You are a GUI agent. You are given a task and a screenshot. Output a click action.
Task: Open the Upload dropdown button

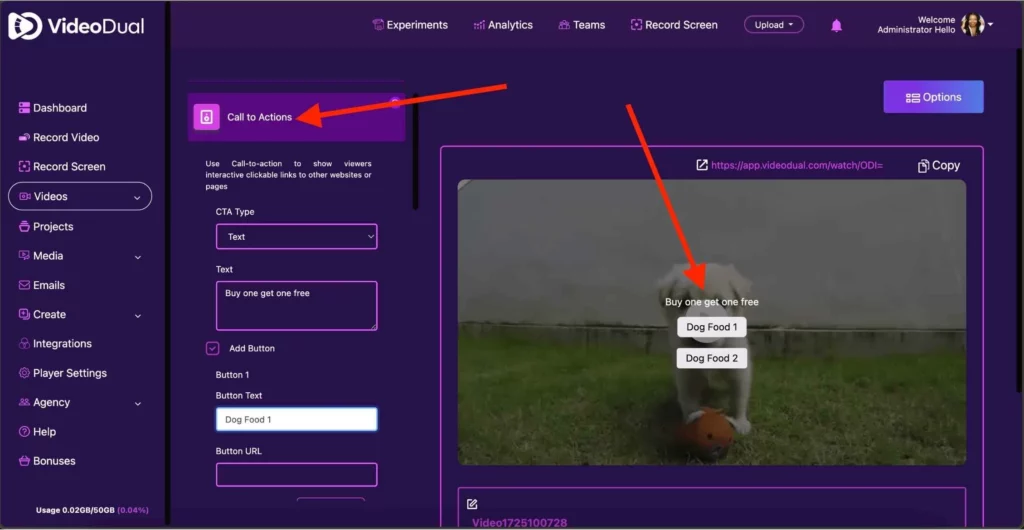coord(773,25)
